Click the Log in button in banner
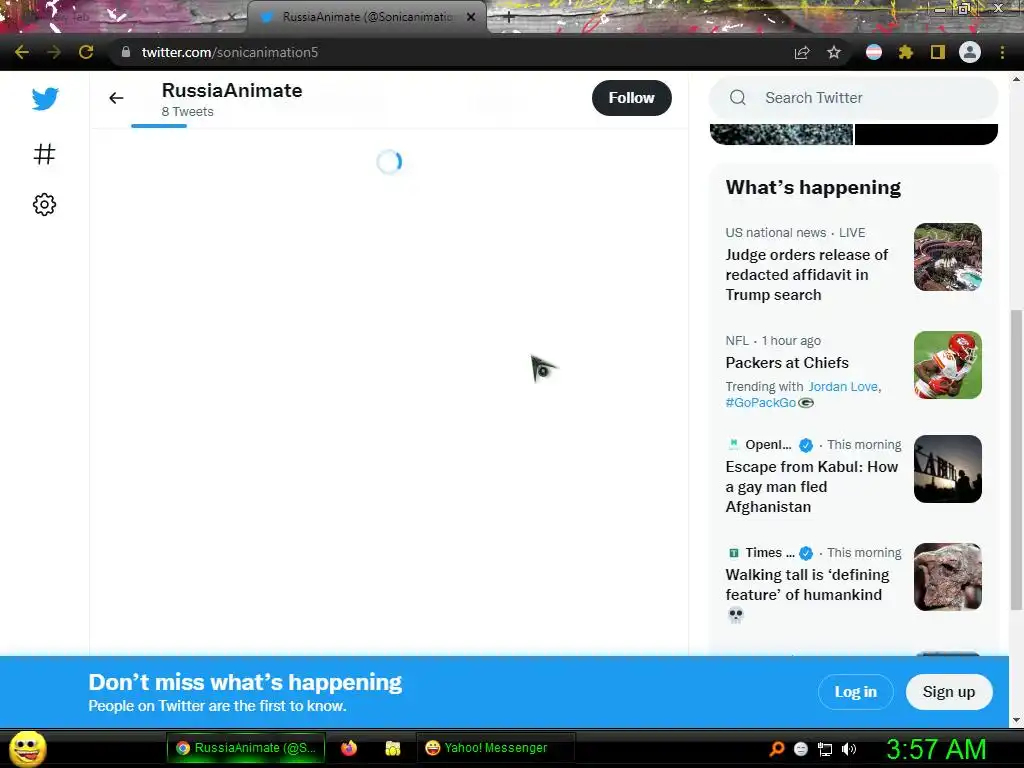This screenshot has width=1024, height=768. (x=856, y=692)
